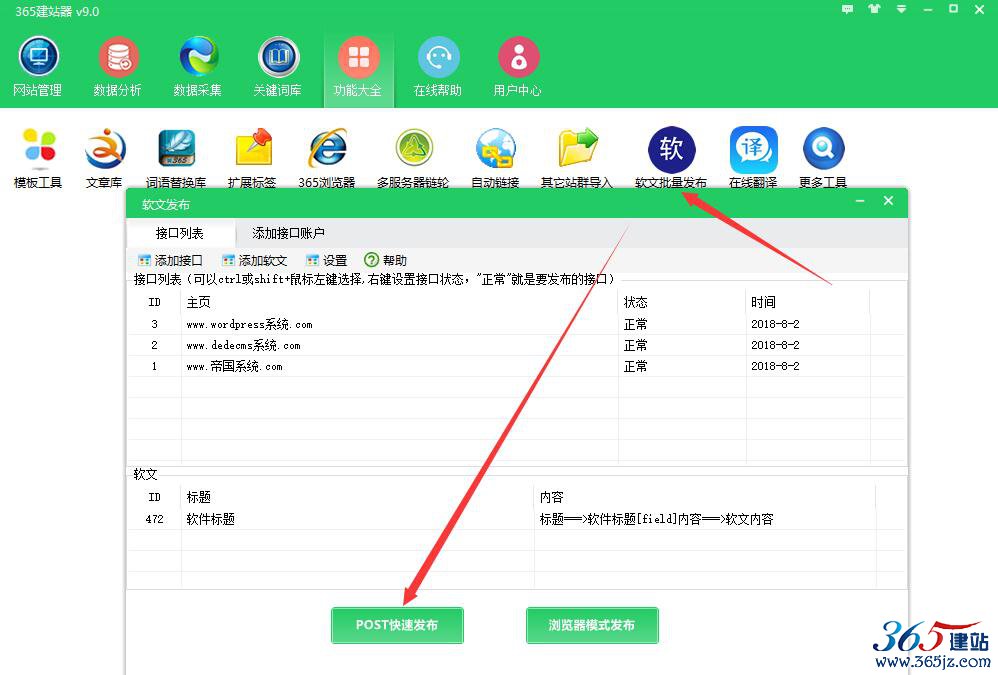Open 自动链接 tool

coord(495,158)
